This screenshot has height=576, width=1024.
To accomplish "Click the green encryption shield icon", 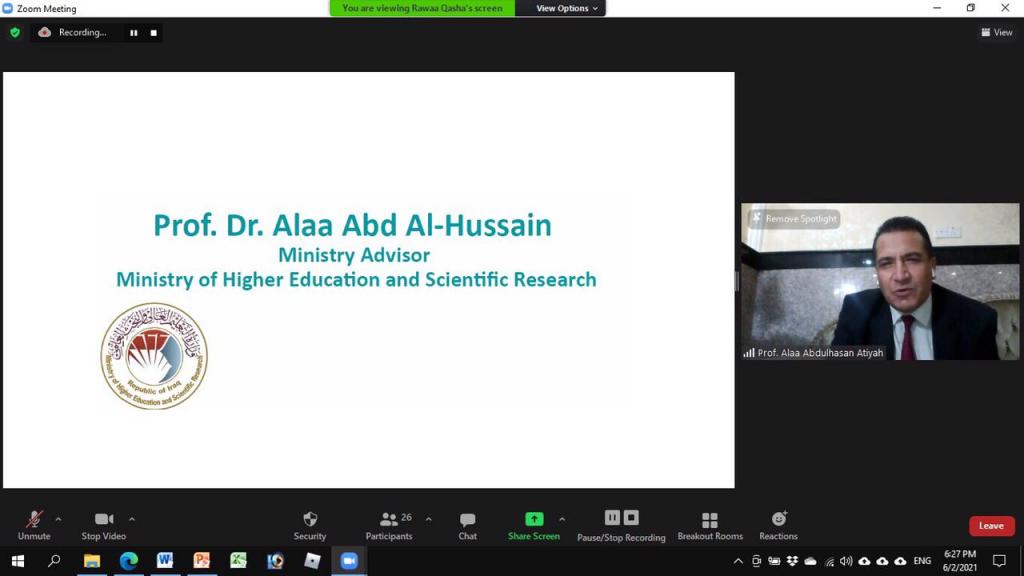I will (x=14, y=33).
